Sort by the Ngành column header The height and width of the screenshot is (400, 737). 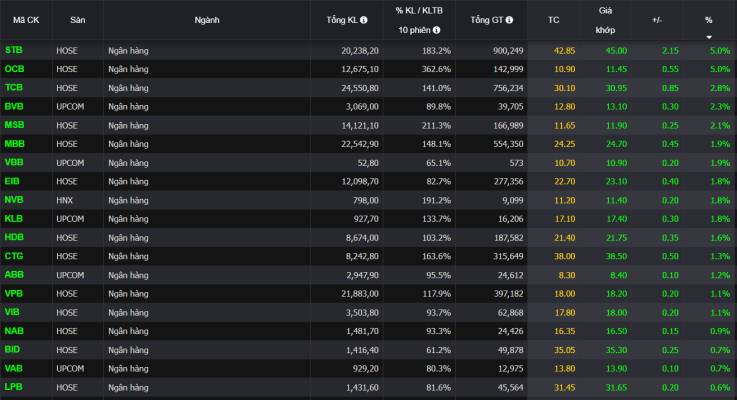pos(207,20)
